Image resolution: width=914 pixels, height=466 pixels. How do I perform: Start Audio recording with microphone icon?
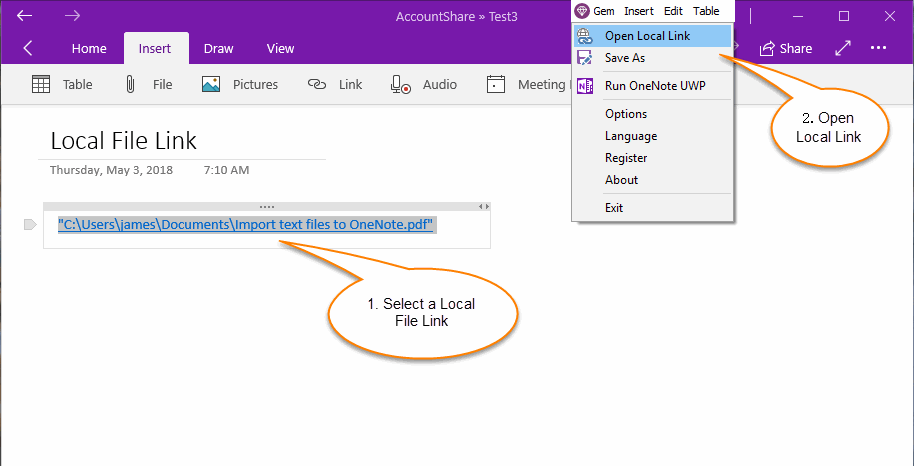(x=400, y=85)
